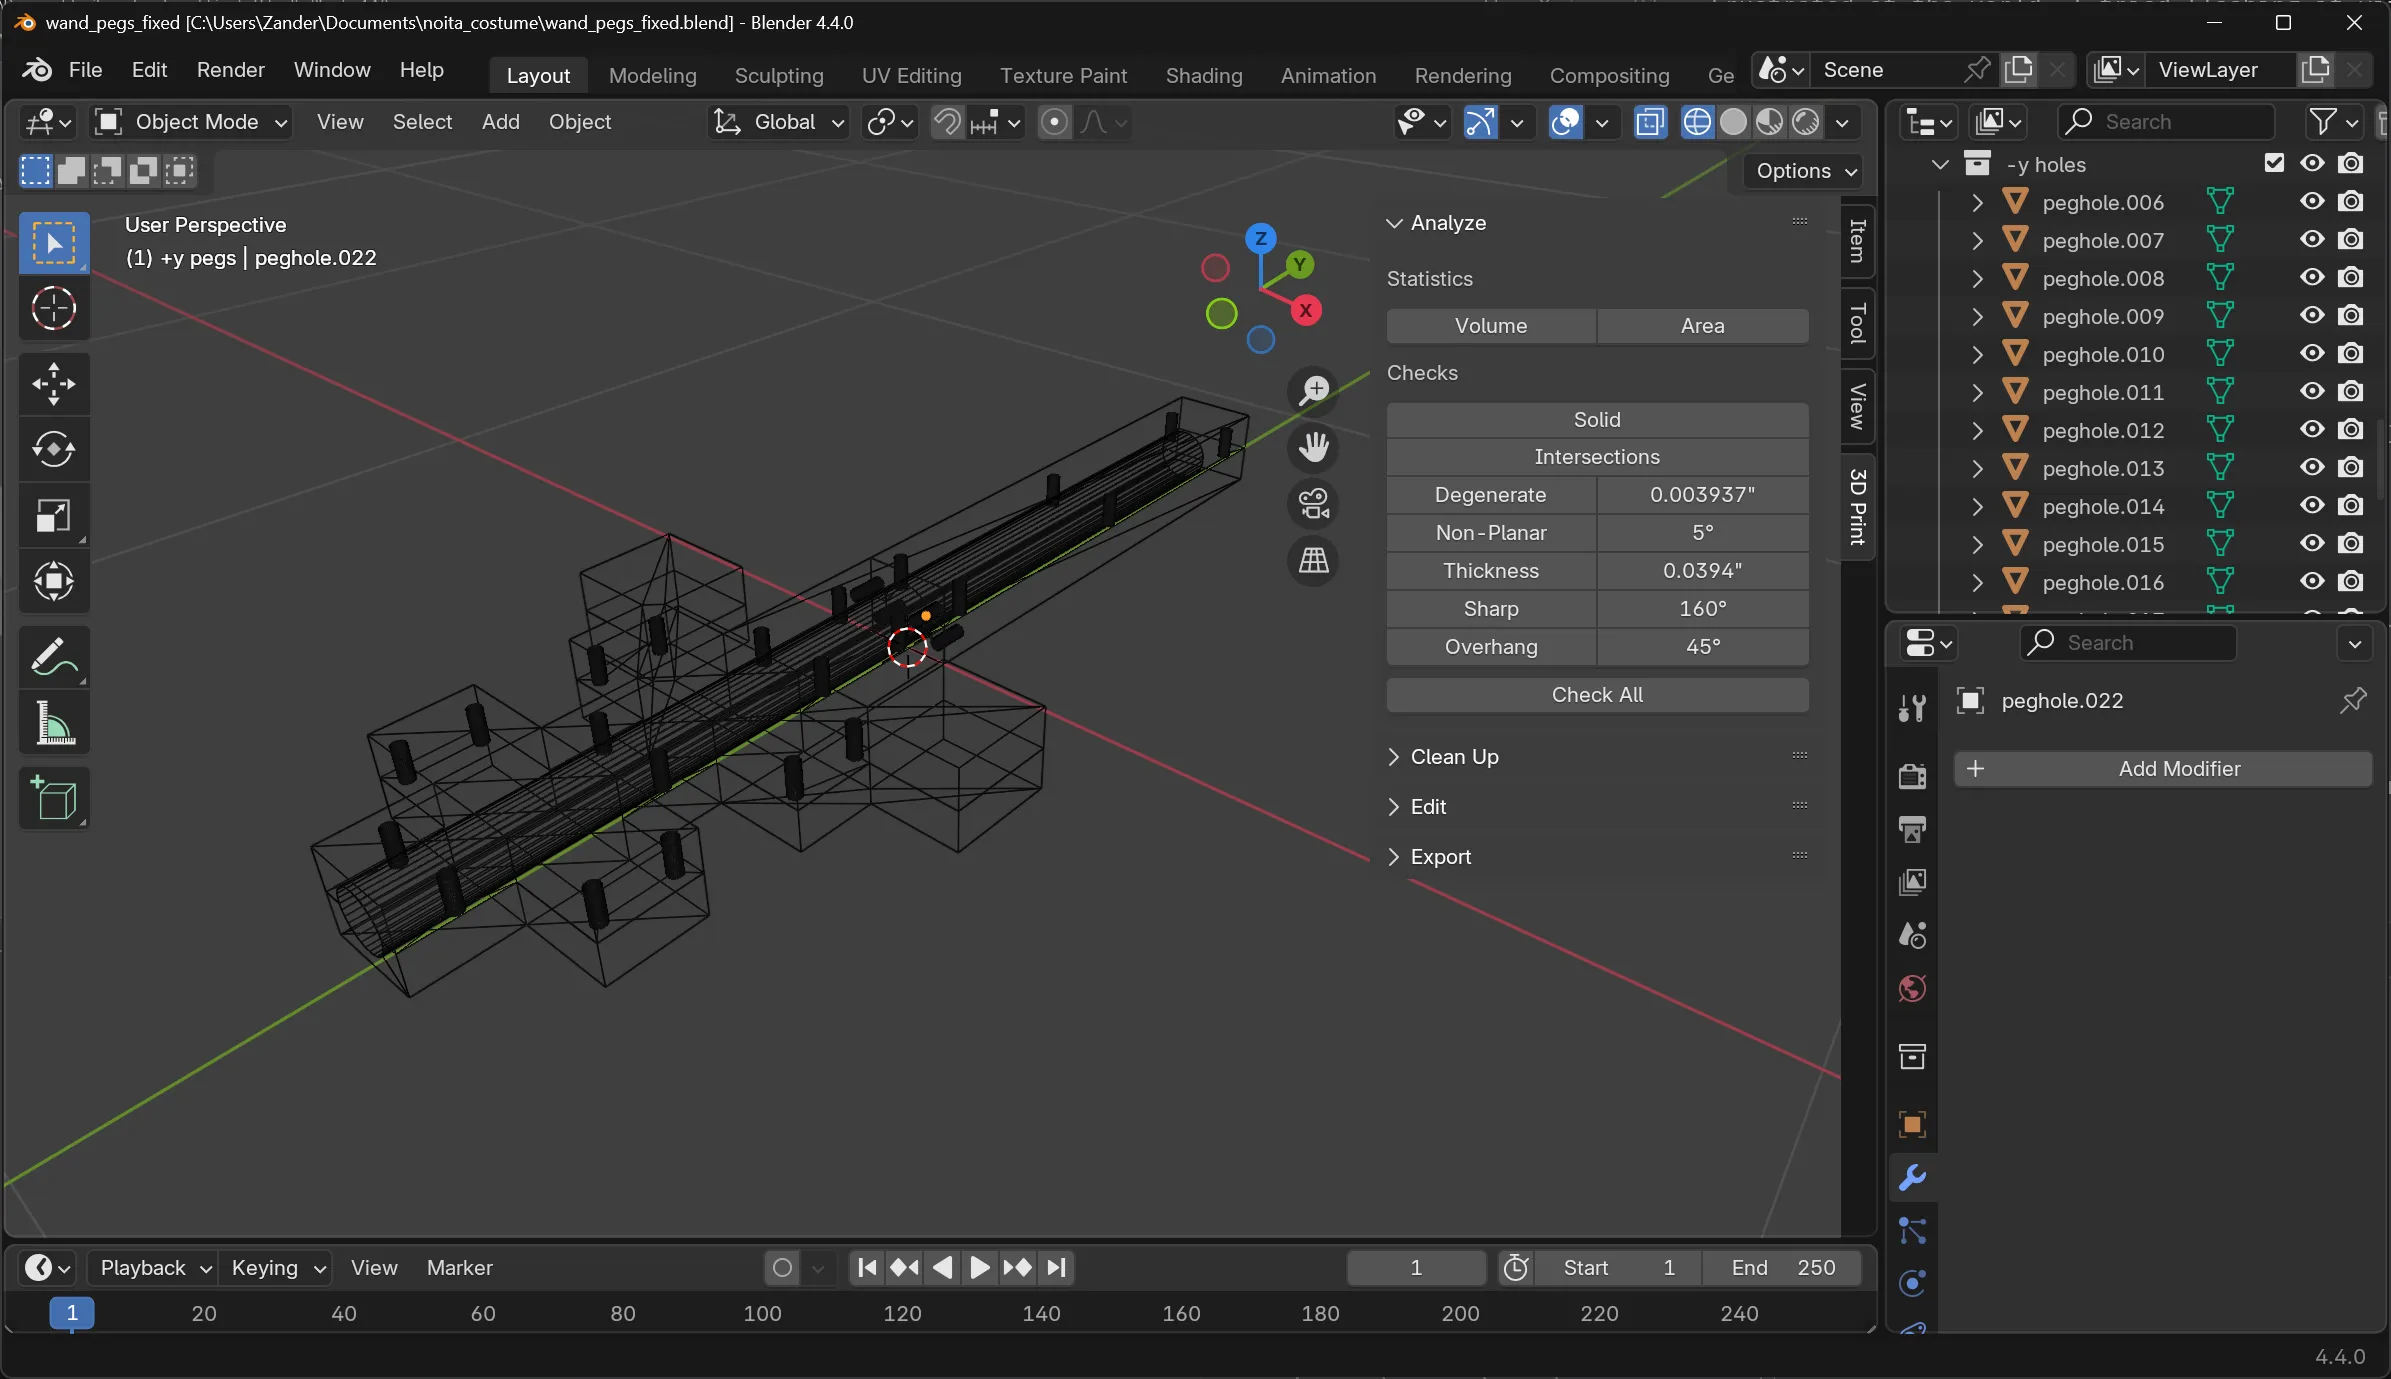Uncheck the -y holes collection checkbox
This screenshot has width=2391, height=1379.
(x=2274, y=162)
